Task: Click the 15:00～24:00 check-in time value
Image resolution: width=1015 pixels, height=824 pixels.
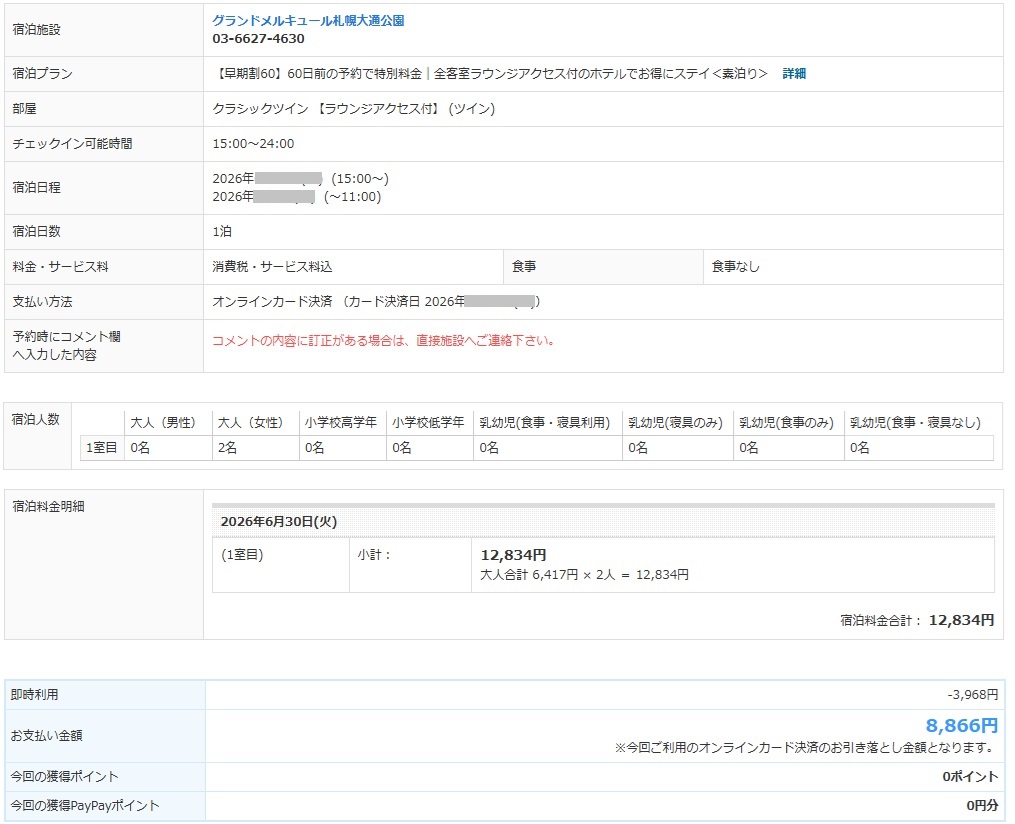Action: (253, 144)
